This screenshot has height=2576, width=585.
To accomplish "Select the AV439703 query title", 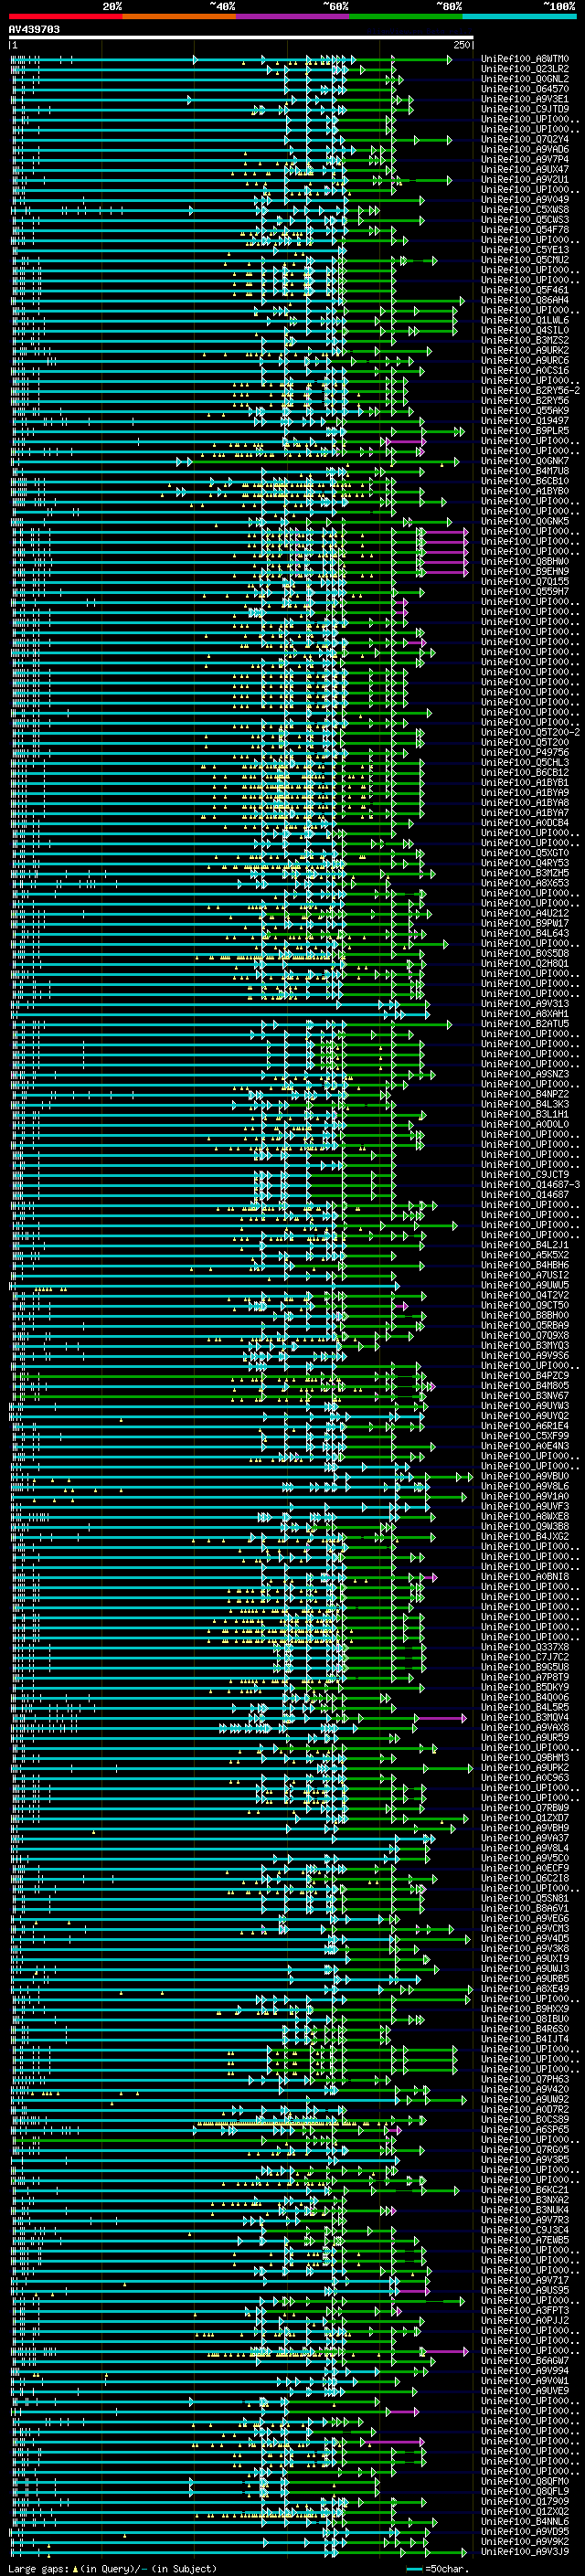I will pos(34,29).
